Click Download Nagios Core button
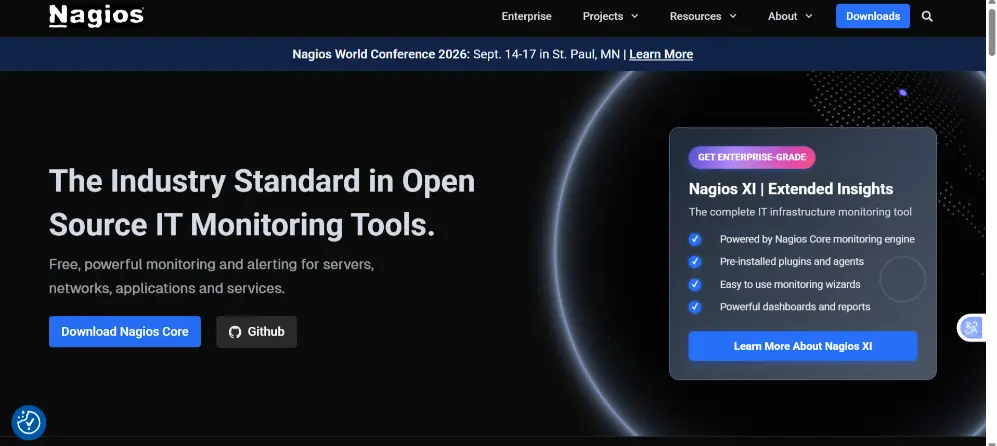This screenshot has height=446, width=997. 125,331
